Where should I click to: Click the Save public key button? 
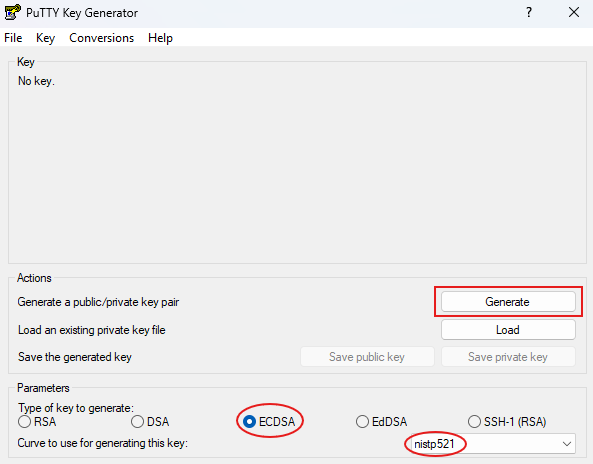point(367,357)
